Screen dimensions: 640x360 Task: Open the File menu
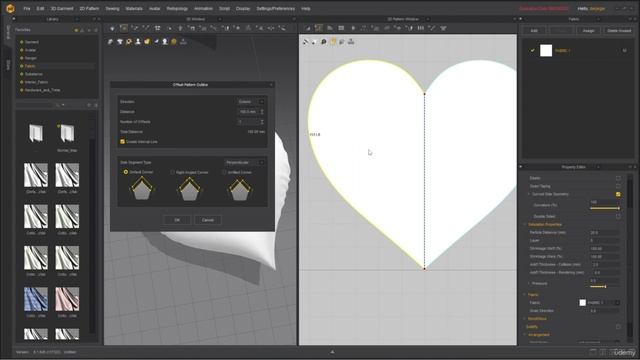point(27,9)
